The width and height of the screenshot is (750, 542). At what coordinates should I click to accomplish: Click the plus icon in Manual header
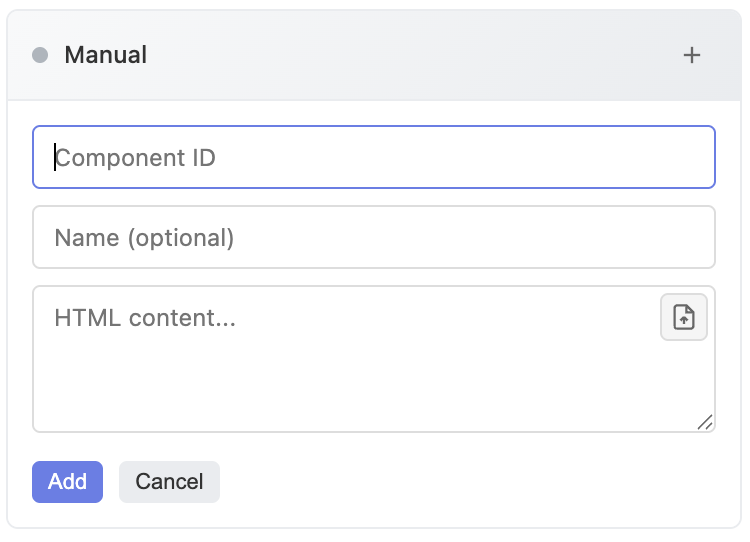[691, 55]
